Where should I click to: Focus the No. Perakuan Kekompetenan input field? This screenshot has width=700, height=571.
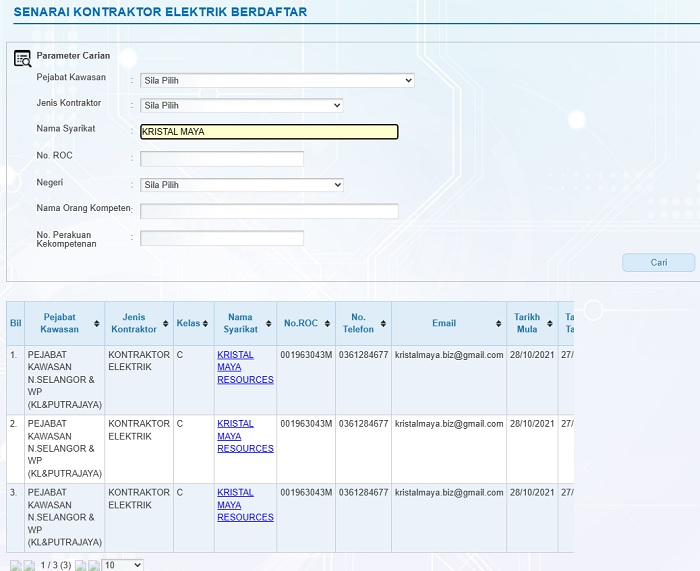click(x=222, y=238)
